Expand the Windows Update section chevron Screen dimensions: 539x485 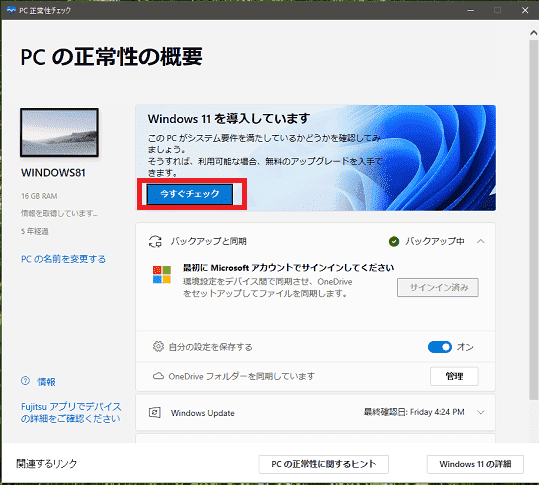pyautogui.click(x=481, y=412)
